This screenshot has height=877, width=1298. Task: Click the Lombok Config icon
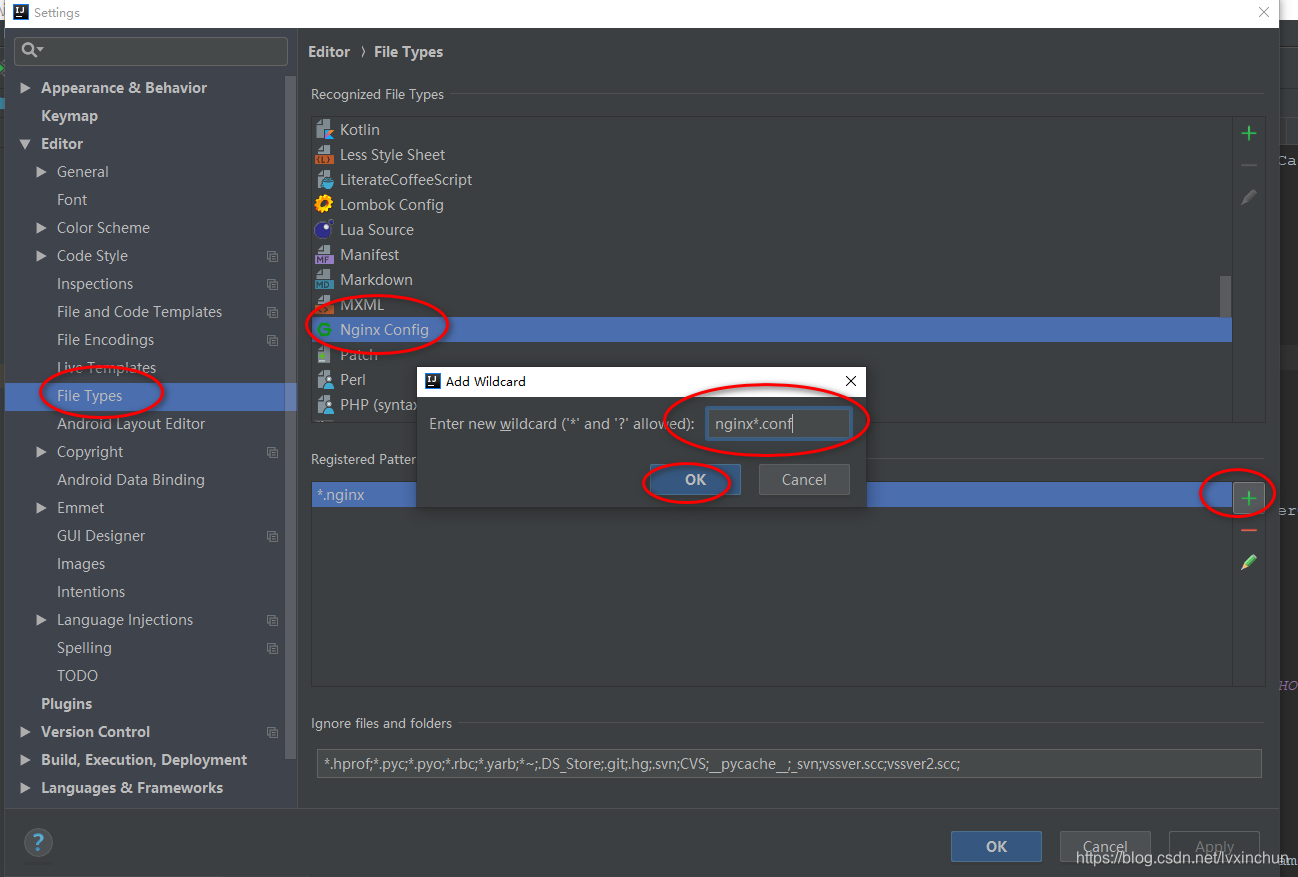(x=324, y=205)
